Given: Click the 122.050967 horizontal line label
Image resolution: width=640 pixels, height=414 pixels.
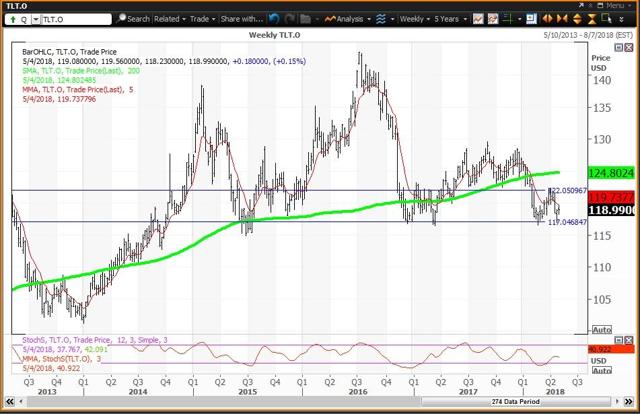Looking at the screenshot, I should coord(568,190).
